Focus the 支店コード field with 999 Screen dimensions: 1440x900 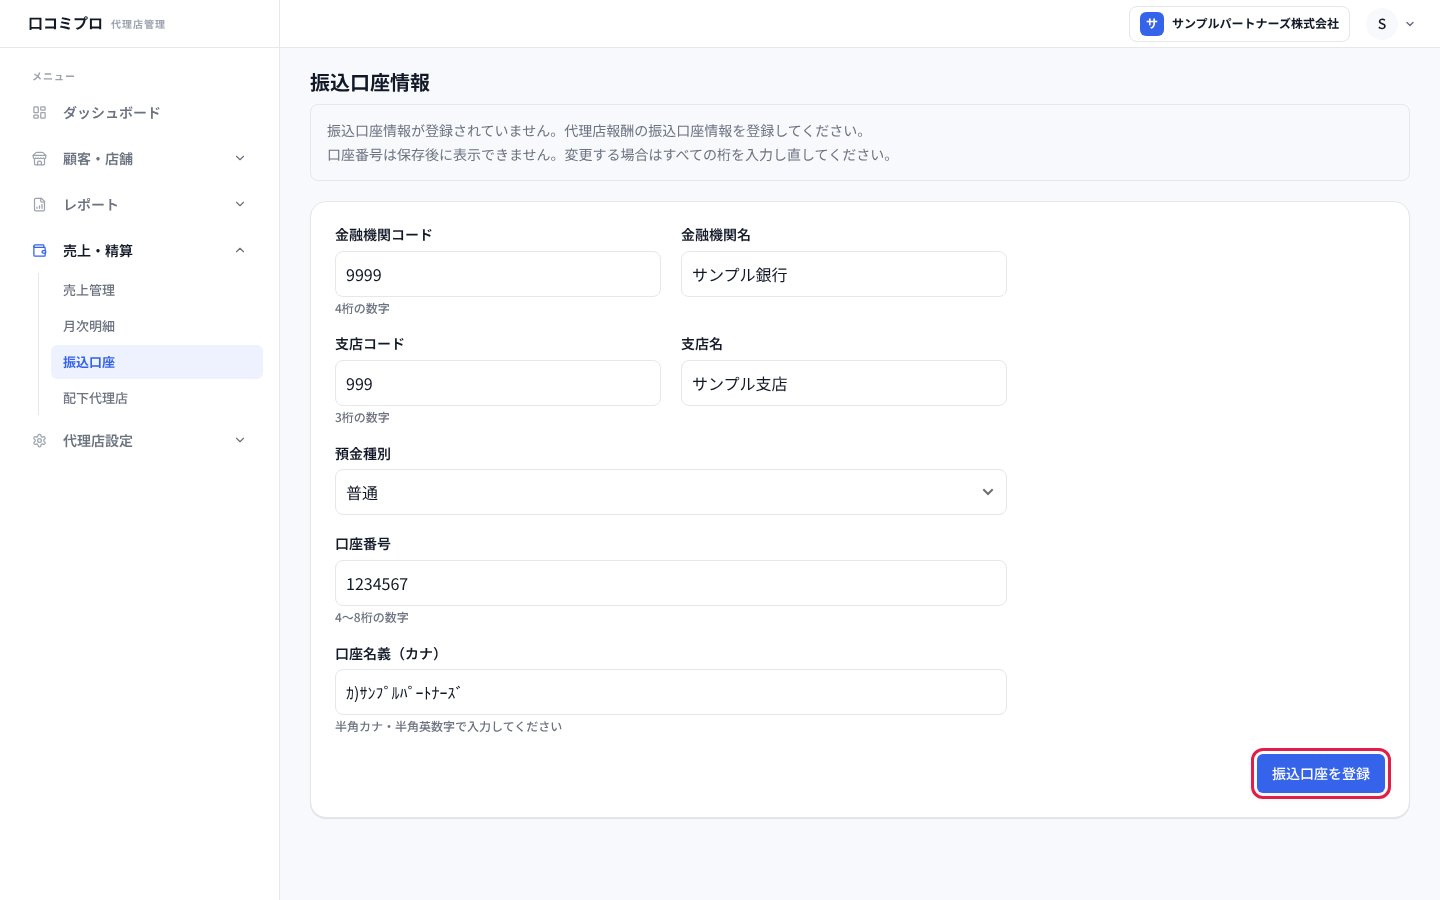(x=498, y=383)
